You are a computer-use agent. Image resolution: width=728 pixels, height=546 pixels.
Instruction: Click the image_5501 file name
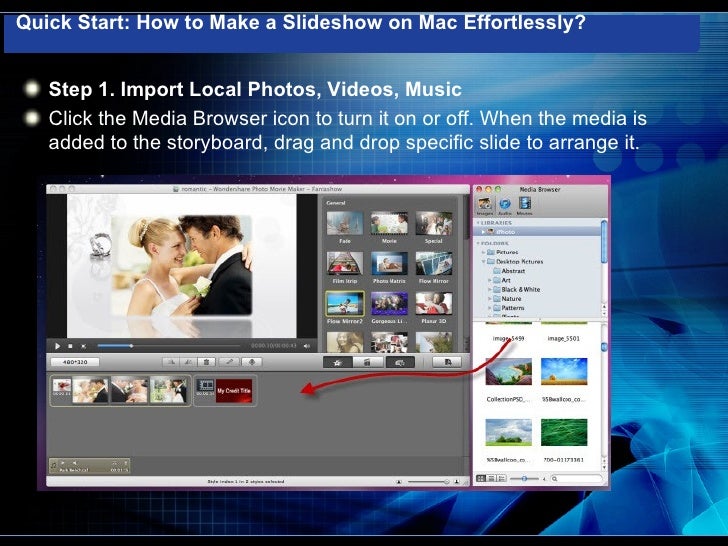563,338
